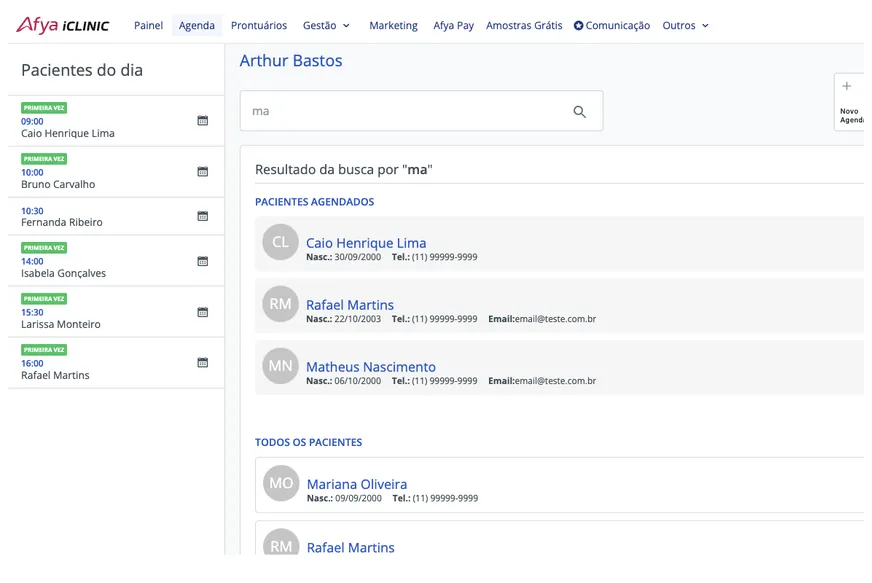Click the CL avatar of Caio Henrique Lima
The height and width of the screenshot is (583, 872).
point(280,242)
